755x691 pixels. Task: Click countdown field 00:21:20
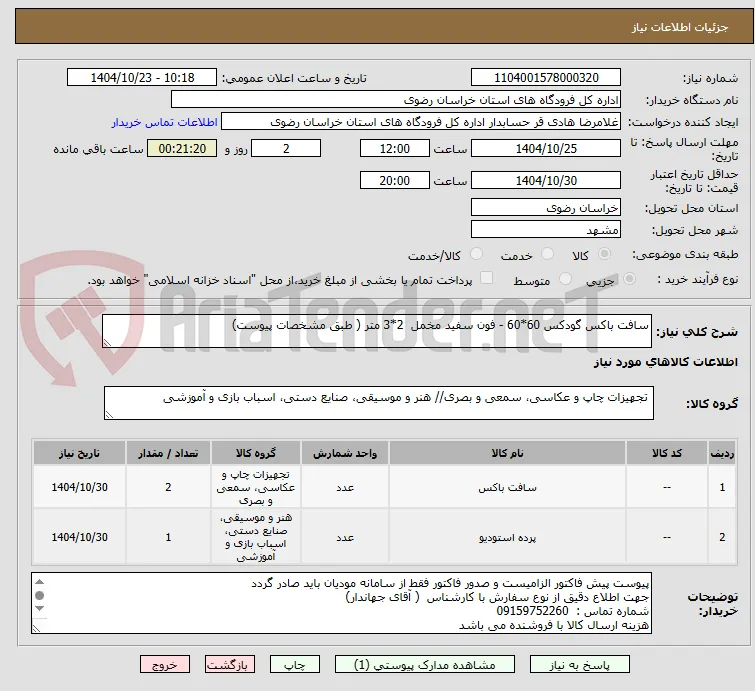(182, 148)
